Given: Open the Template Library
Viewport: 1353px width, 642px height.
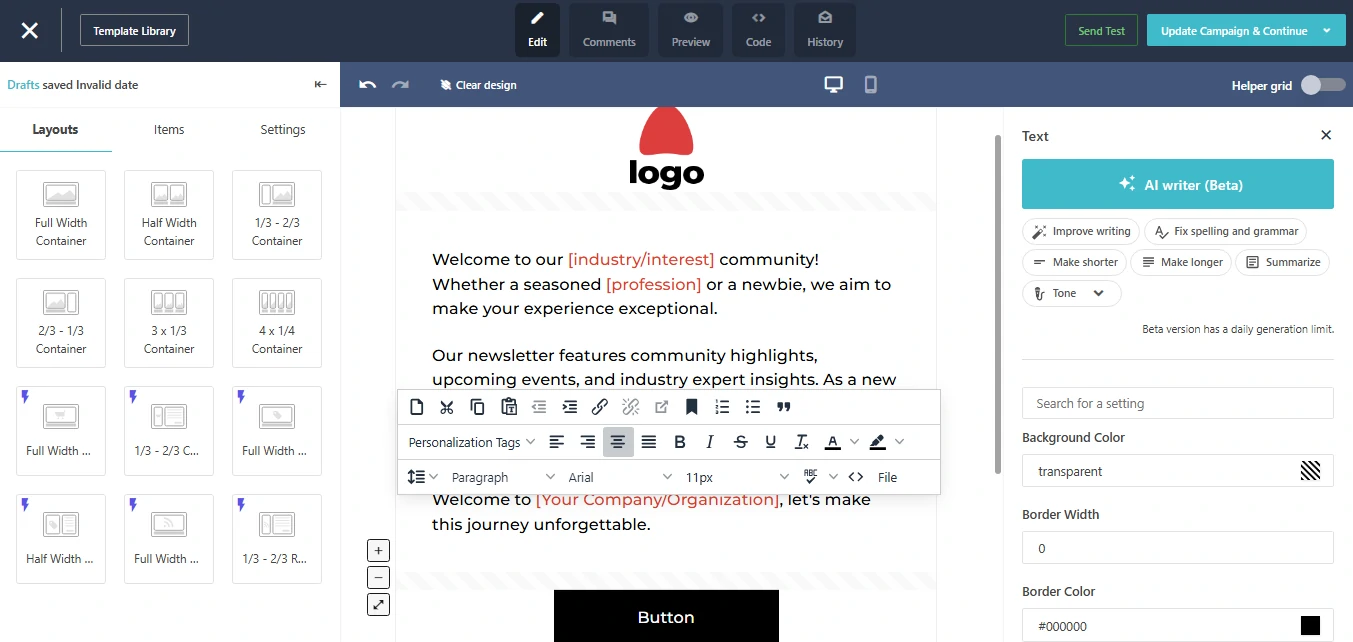Looking at the screenshot, I should (134, 31).
